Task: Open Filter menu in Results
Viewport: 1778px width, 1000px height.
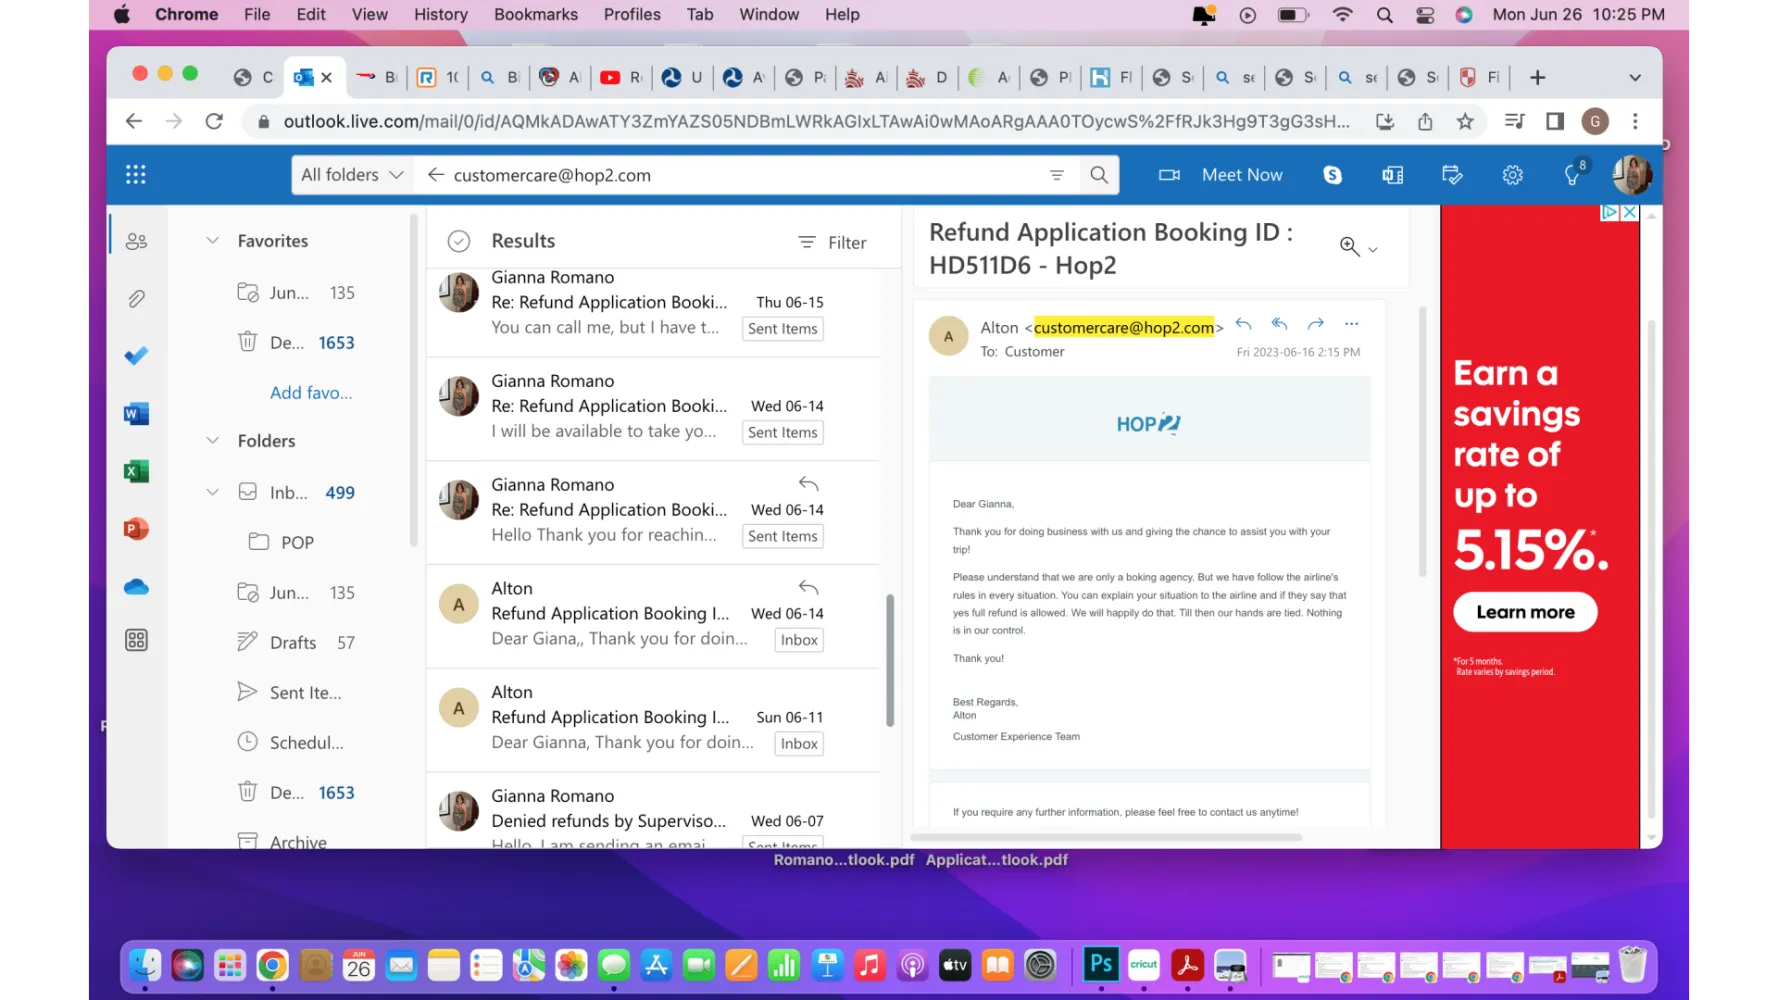Action: click(x=832, y=242)
